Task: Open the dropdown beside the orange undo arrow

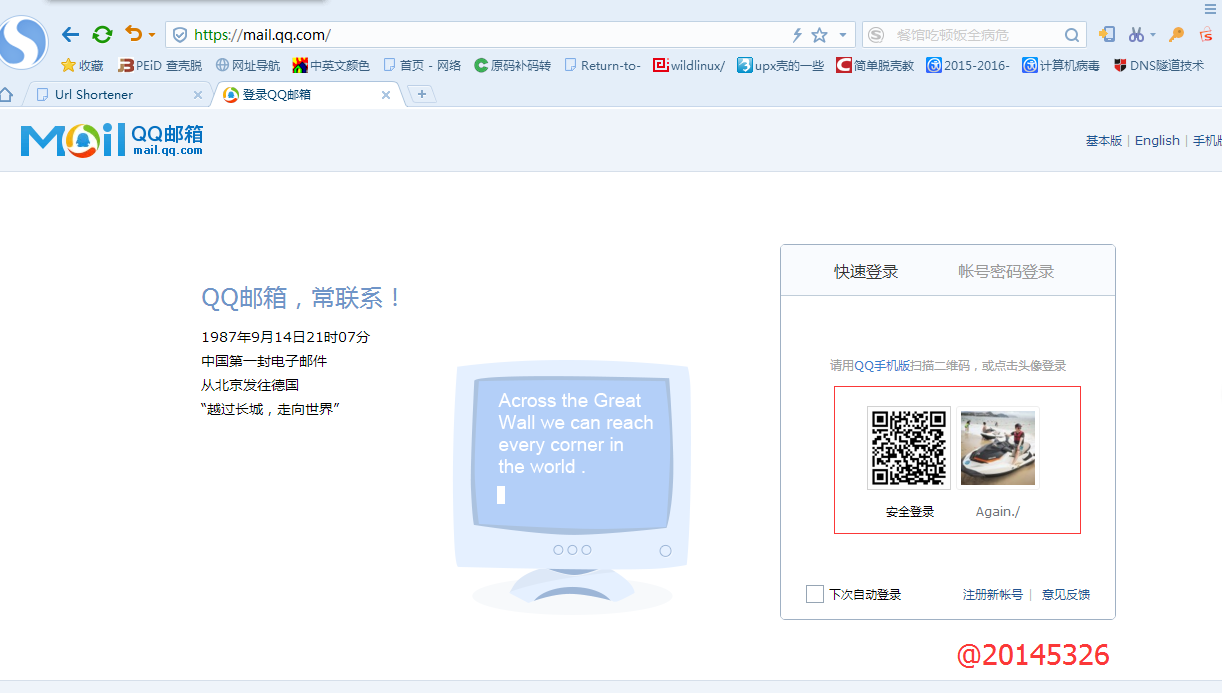Action: pos(152,35)
